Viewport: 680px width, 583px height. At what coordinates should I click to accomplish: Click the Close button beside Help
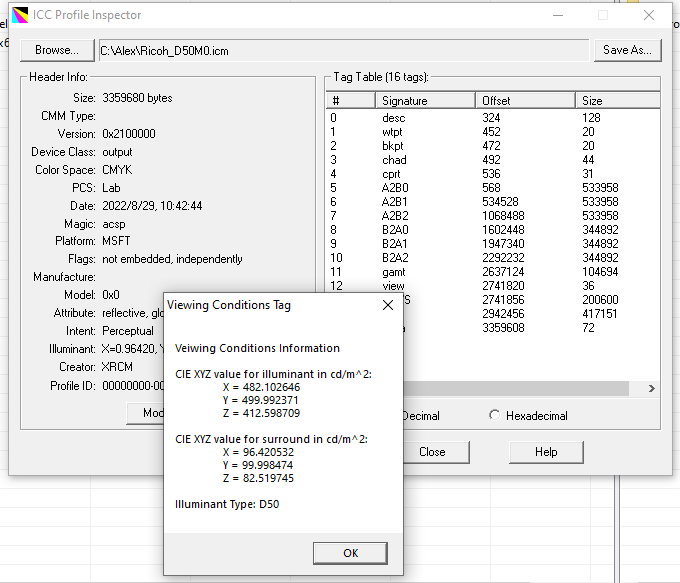432,452
